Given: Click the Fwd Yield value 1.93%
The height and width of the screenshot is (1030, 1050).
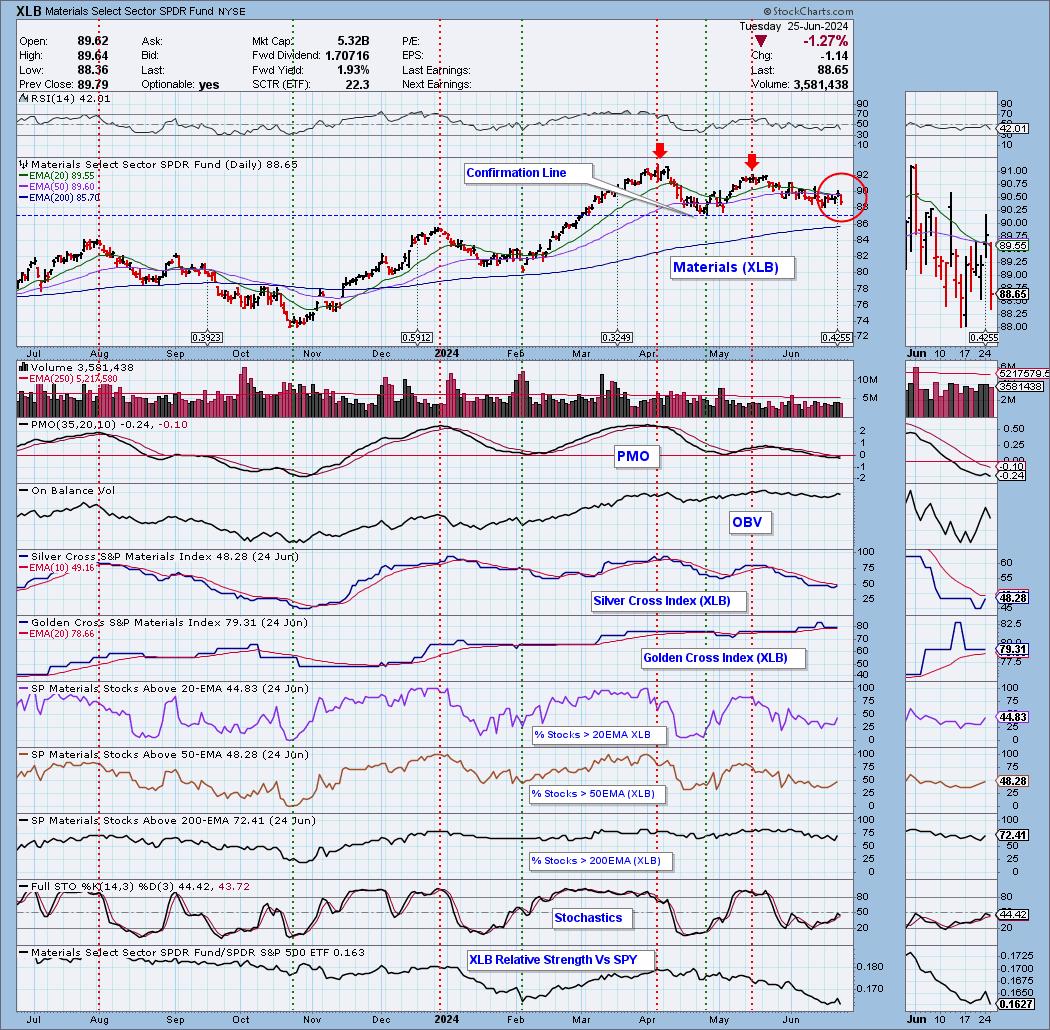Looking at the screenshot, I should point(352,70).
